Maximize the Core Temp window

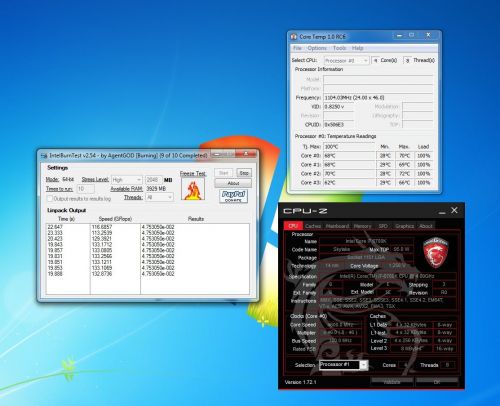[412, 35]
